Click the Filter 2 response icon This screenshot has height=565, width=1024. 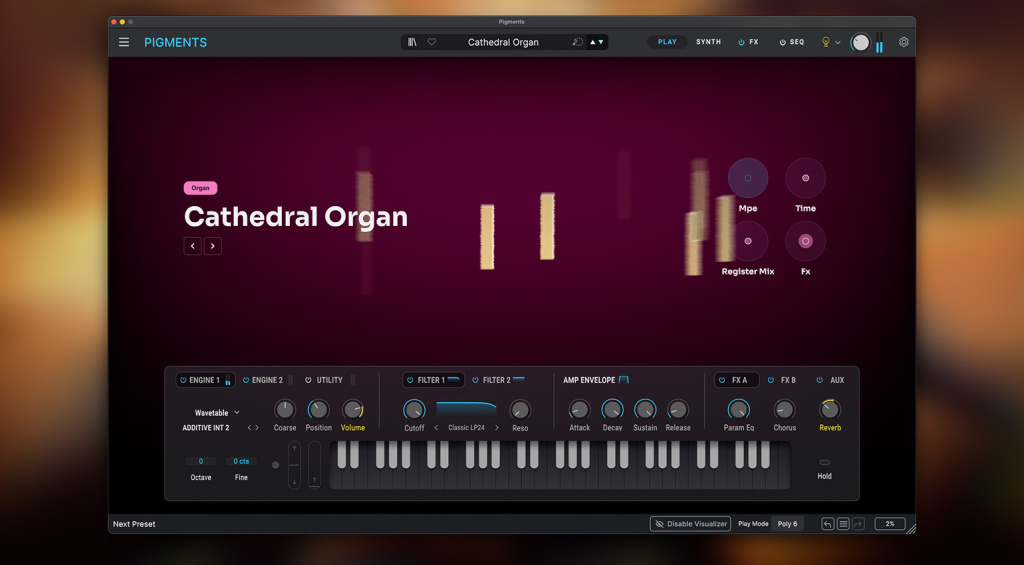519,378
